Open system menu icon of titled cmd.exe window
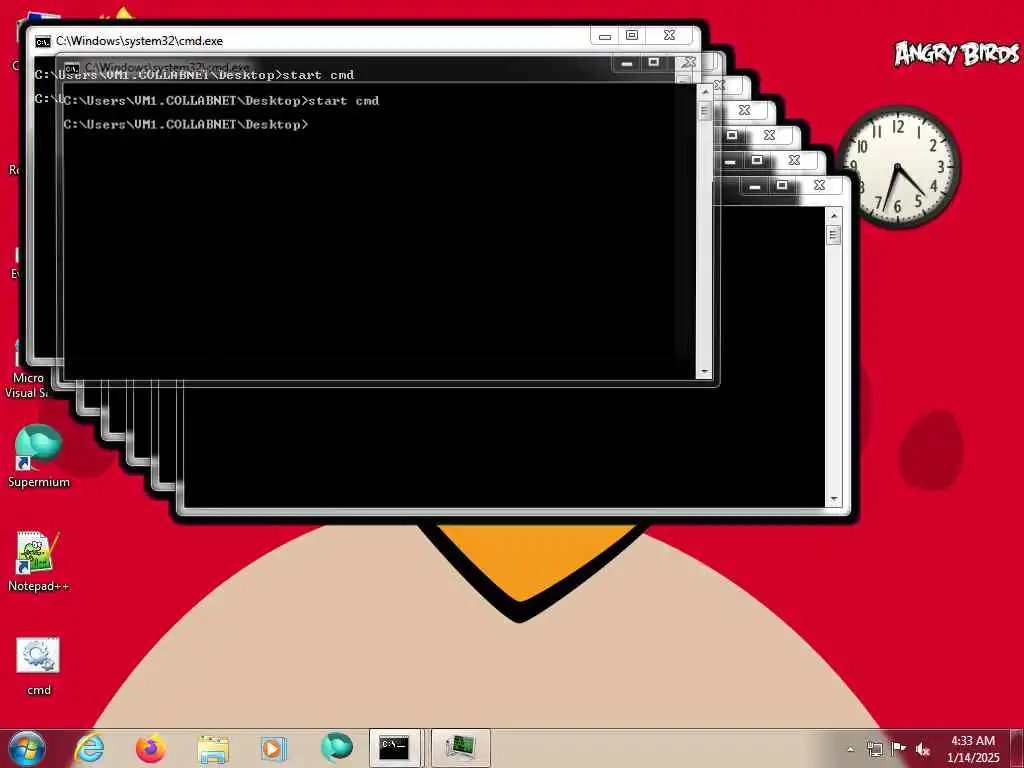This screenshot has width=1024, height=768. point(42,41)
